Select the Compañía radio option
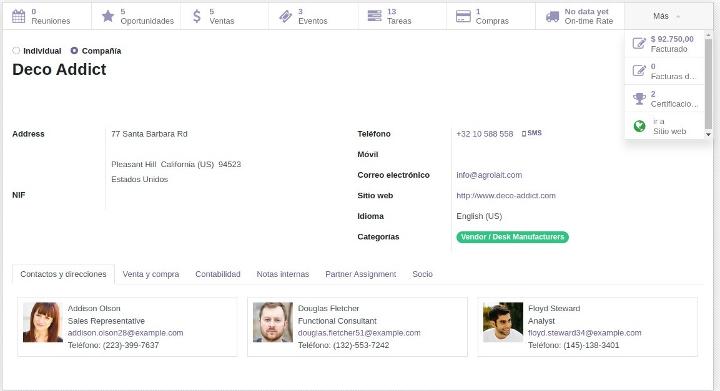Screen dimensions: 720x391 point(74,50)
